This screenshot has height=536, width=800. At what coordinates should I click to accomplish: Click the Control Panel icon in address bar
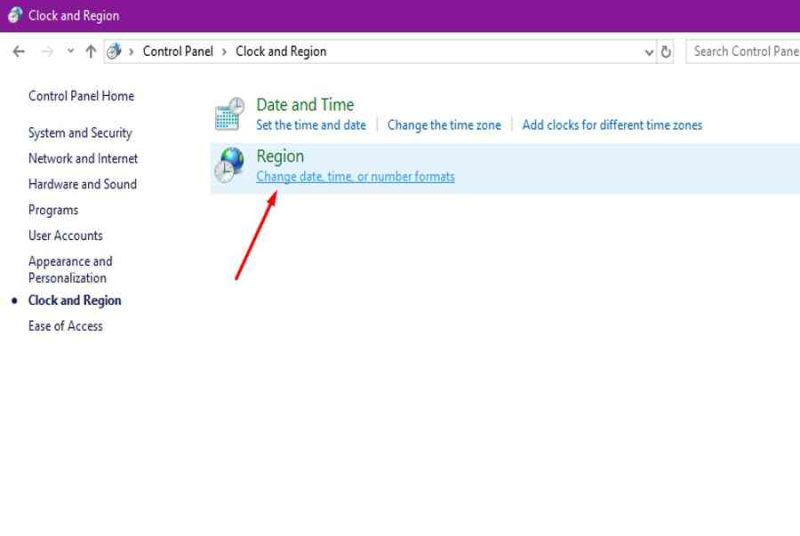pos(114,51)
